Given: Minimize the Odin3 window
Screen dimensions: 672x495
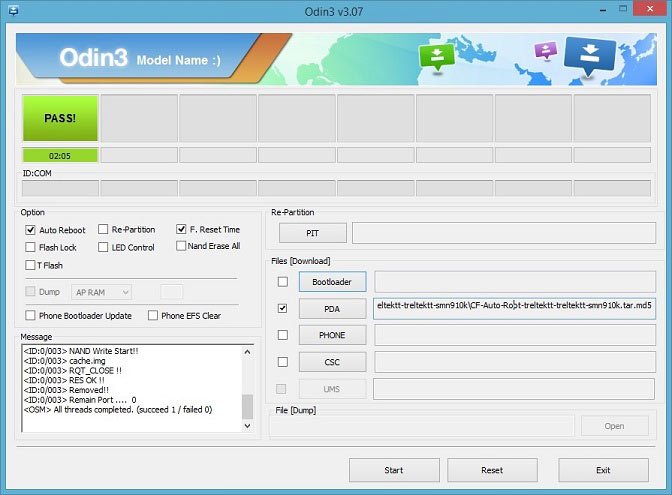Looking at the screenshot, I should 603,9.
